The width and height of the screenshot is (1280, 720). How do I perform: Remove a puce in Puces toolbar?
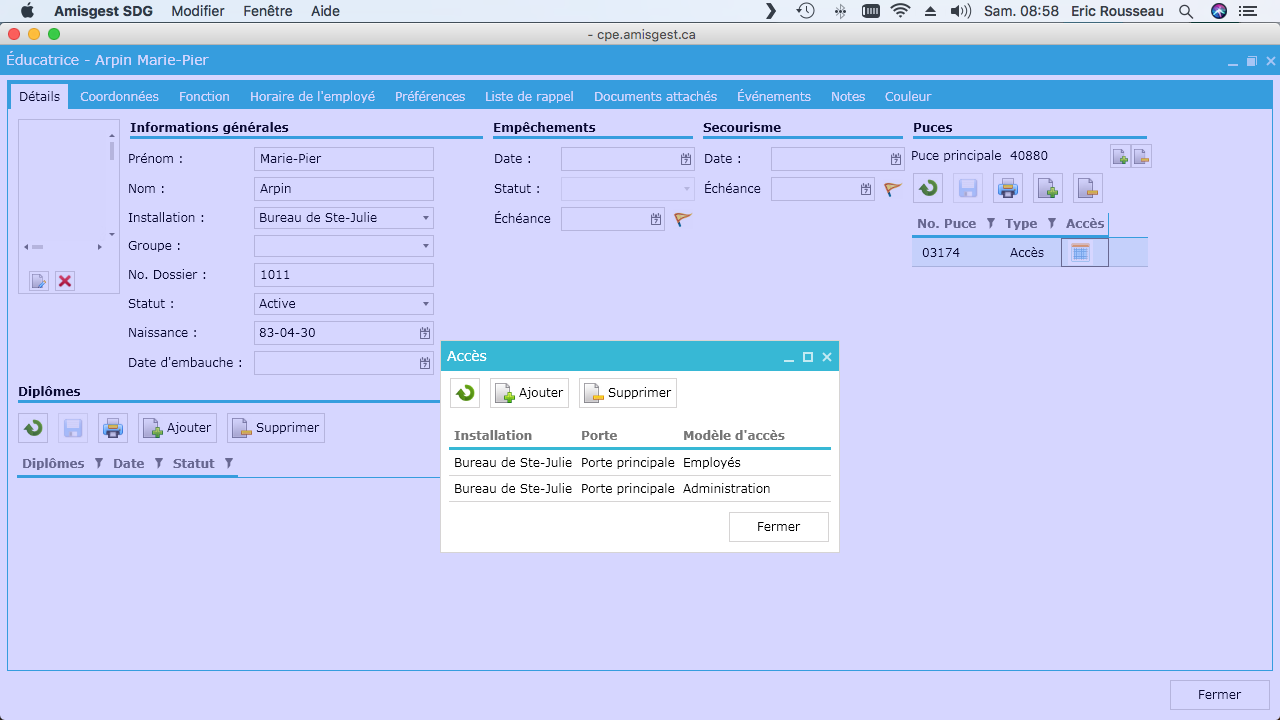(1088, 188)
